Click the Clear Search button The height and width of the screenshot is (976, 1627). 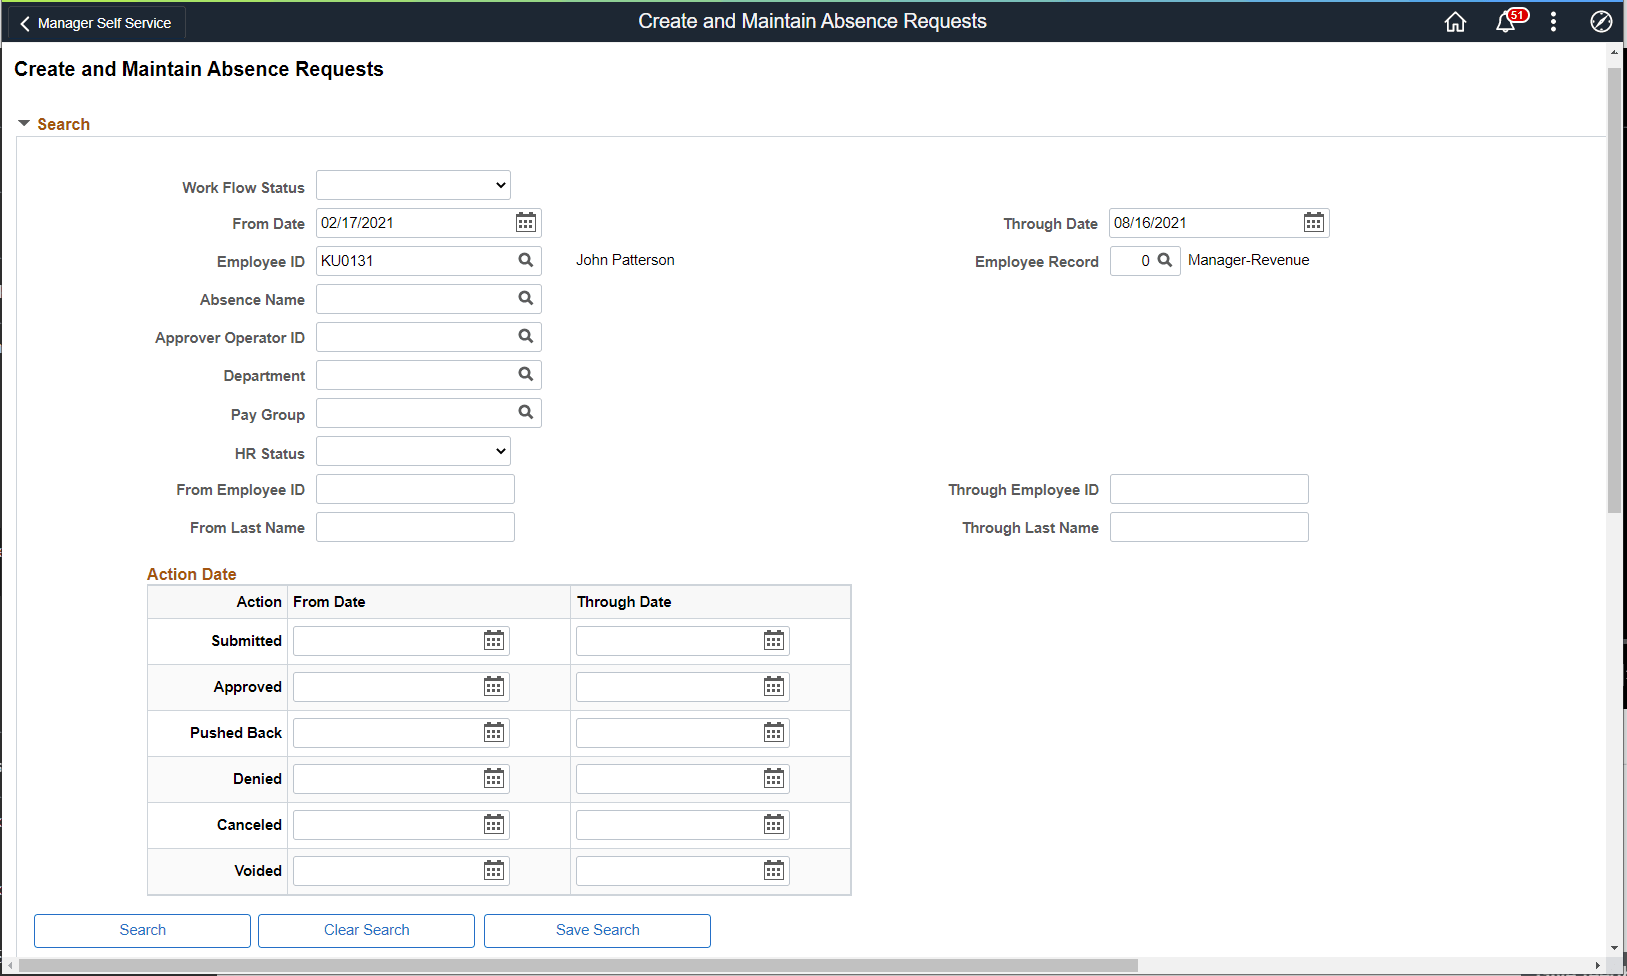pyautogui.click(x=366, y=930)
